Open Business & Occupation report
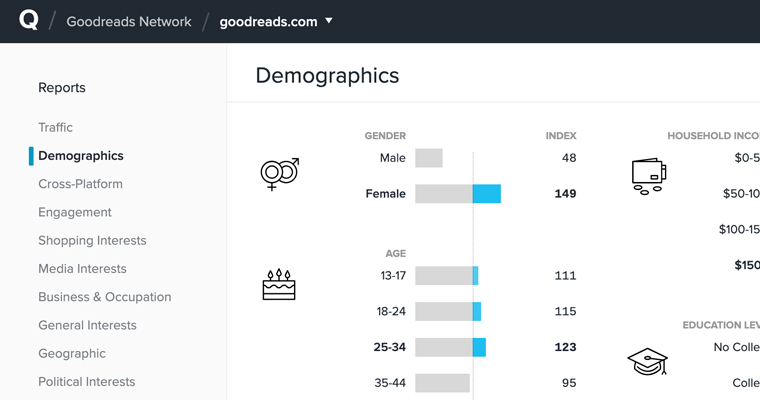This screenshot has width=760, height=400. [x=105, y=297]
